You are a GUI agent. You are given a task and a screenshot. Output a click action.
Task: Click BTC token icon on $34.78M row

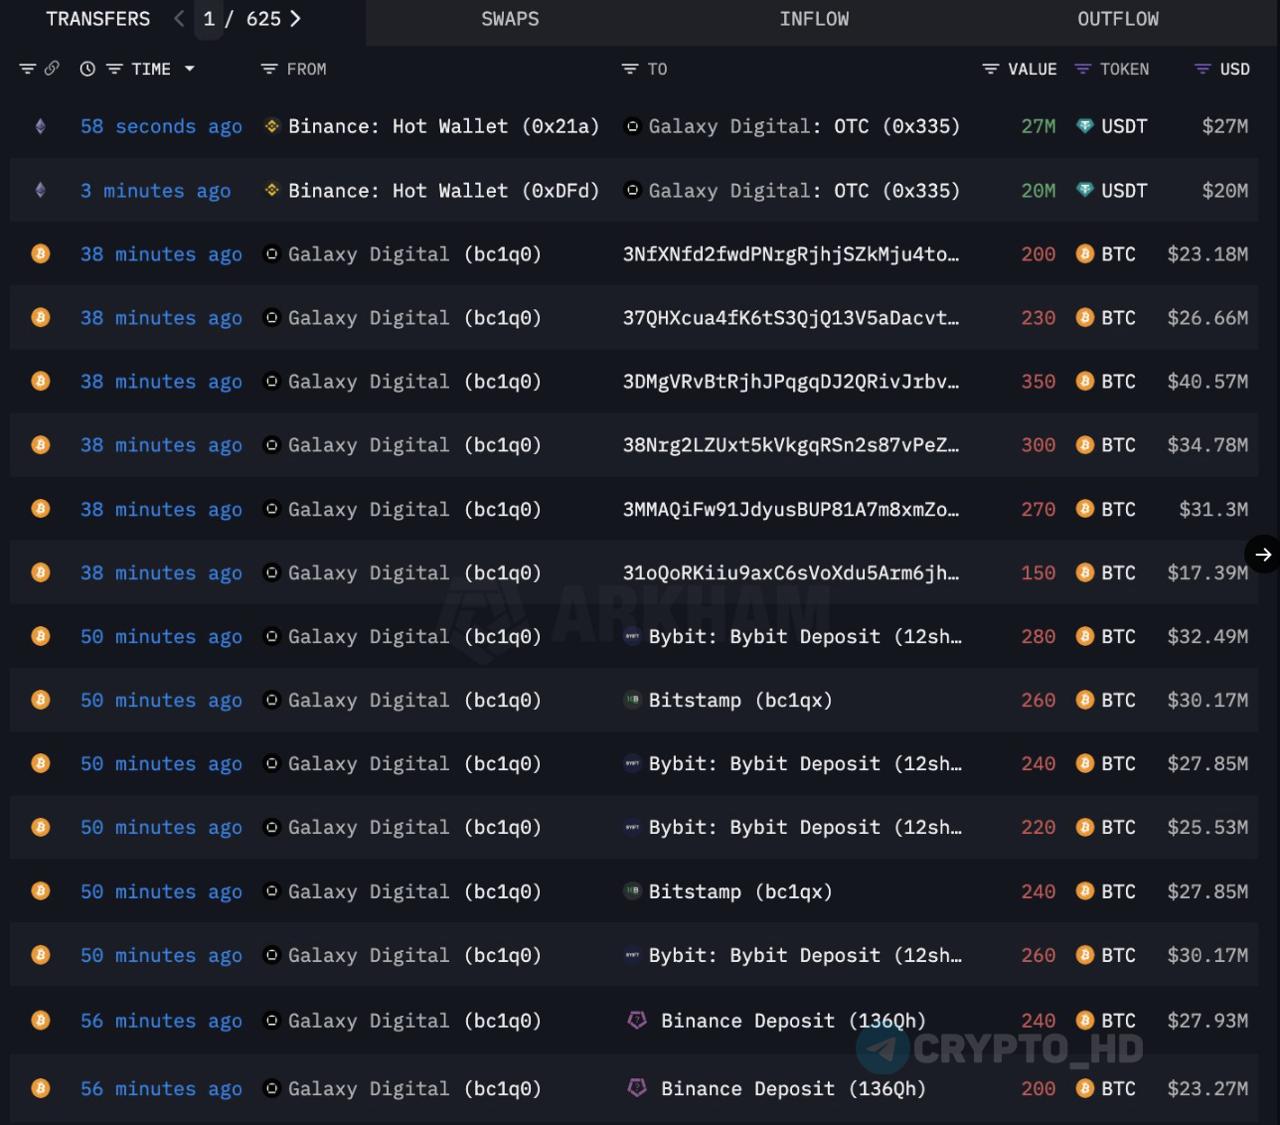(x=1084, y=445)
